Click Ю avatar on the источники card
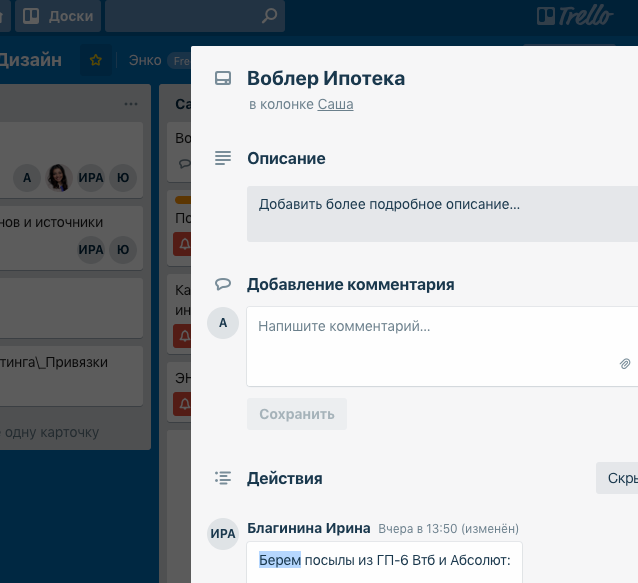The height and width of the screenshot is (583, 638). 123,249
